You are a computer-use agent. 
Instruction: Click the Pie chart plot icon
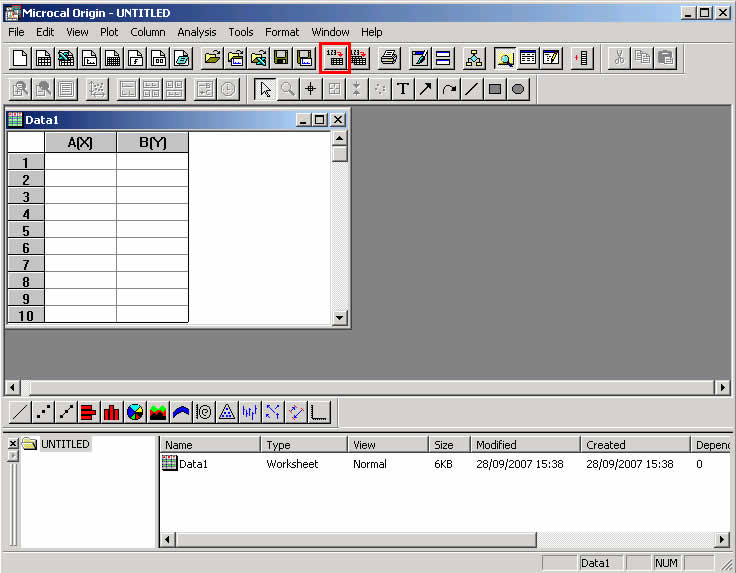pos(135,412)
